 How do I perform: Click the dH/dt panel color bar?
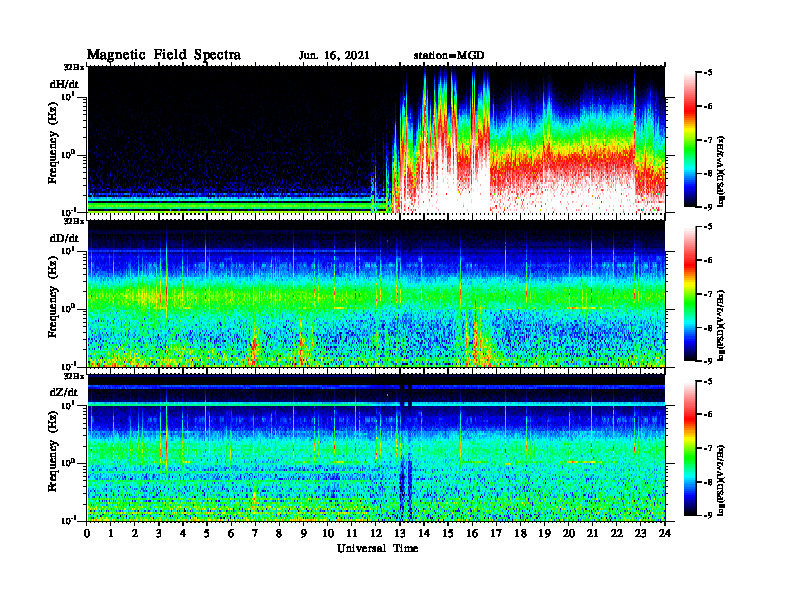(x=690, y=140)
